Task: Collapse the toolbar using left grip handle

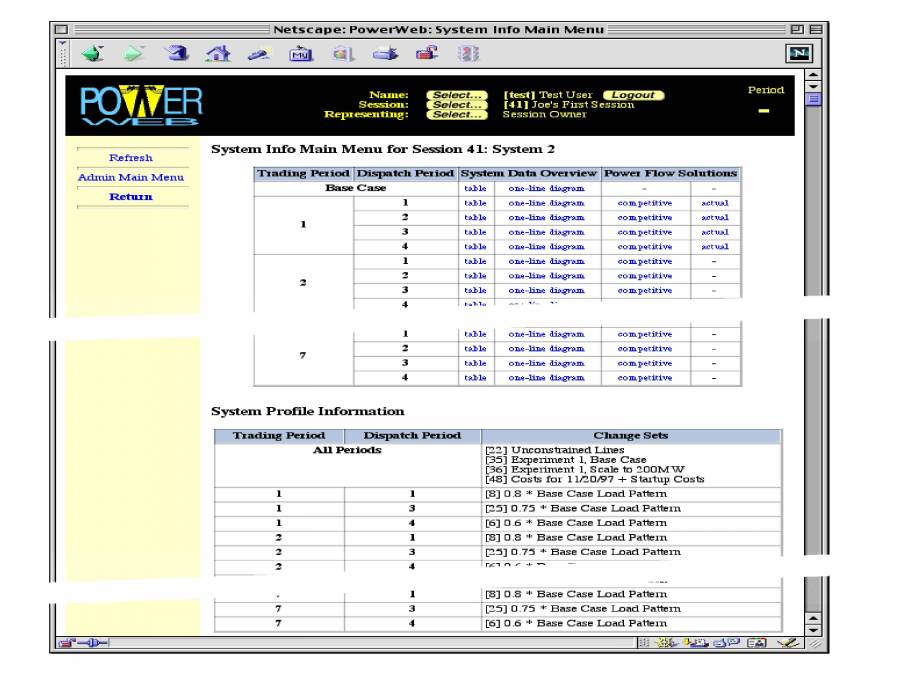Action: point(63,54)
